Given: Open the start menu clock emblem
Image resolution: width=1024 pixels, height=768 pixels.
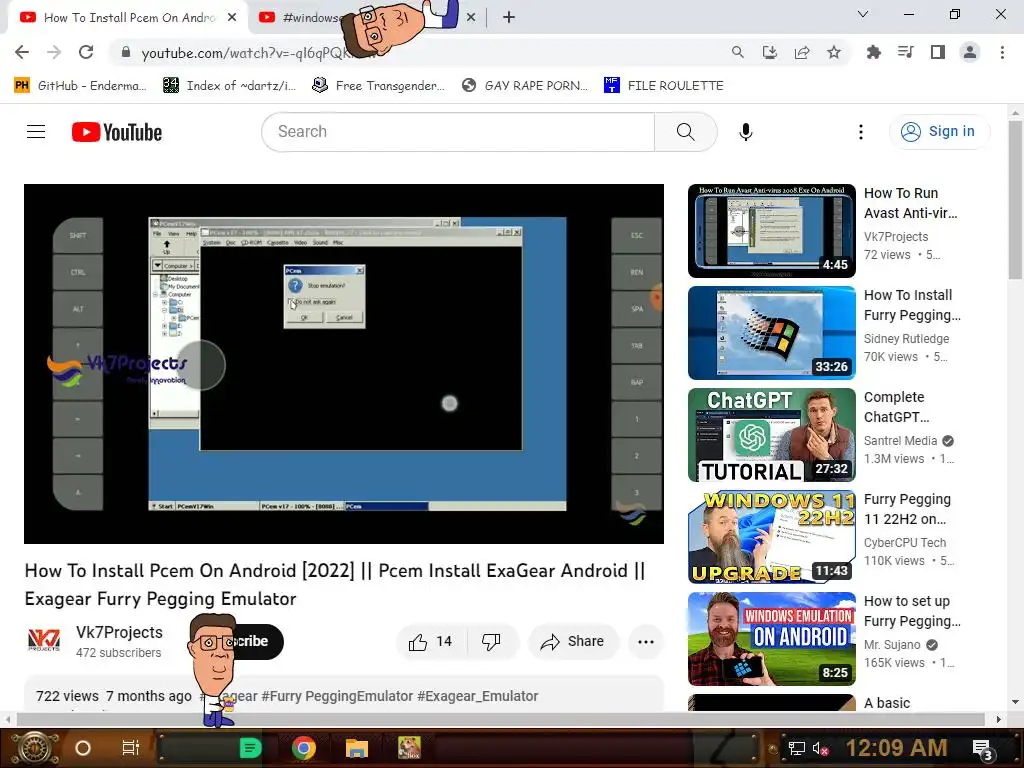Looking at the screenshot, I should [36, 748].
